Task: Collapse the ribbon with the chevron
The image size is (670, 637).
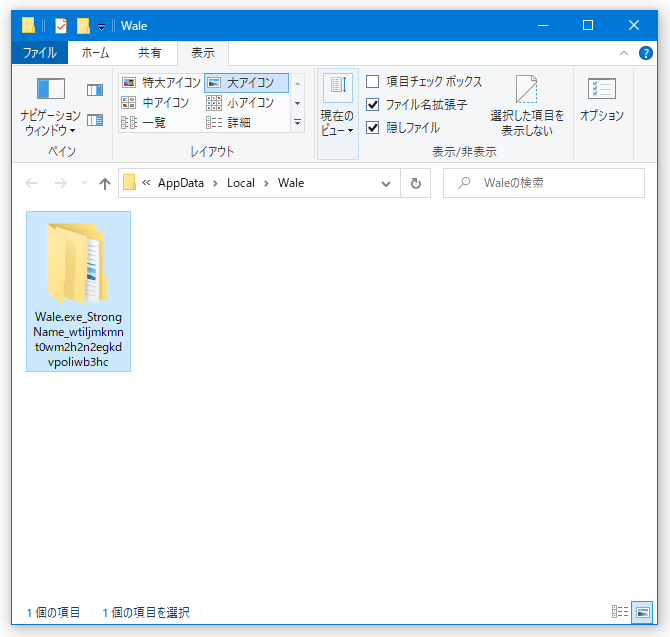Action: click(x=624, y=53)
